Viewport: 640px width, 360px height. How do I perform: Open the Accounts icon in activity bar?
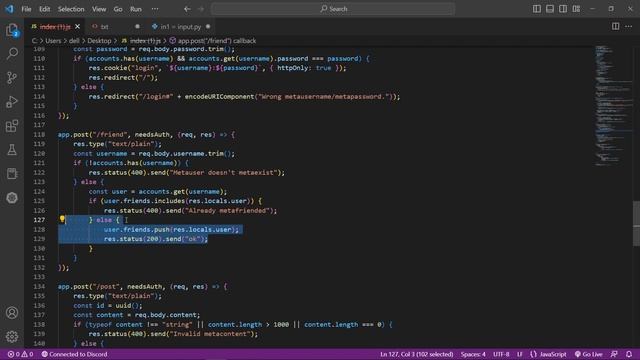pos(12,313)
